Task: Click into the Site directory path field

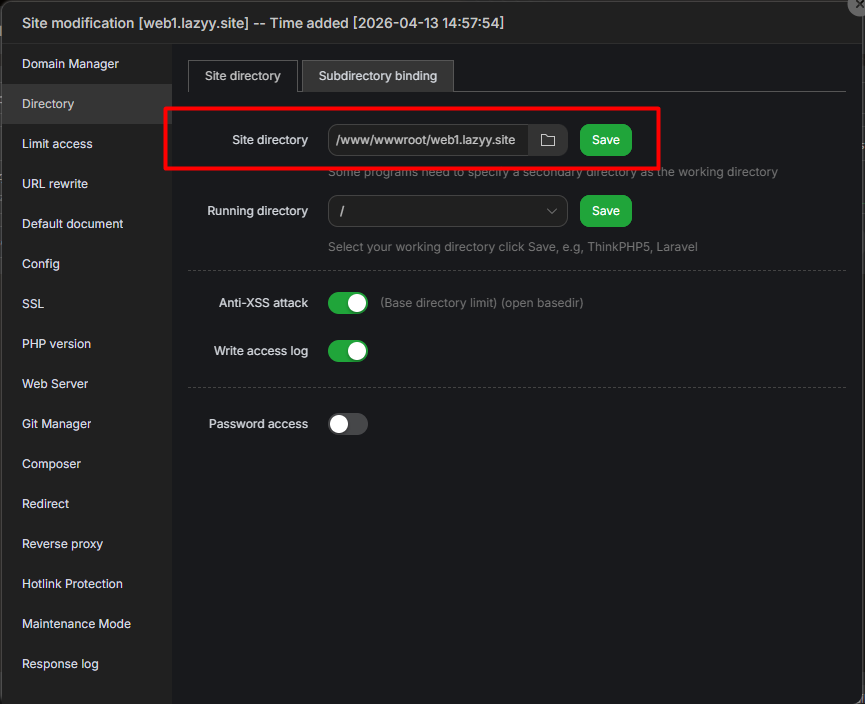Action: (x=427, y=140)
